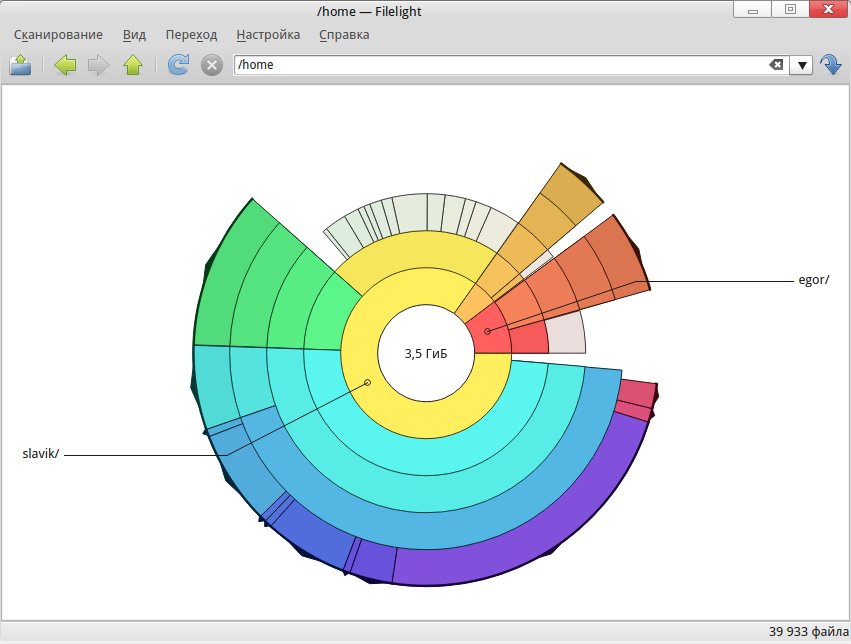Click the greyed Forward arrow
The width and height of the screenshot is (851, 644).
click(x=98, y=65)
